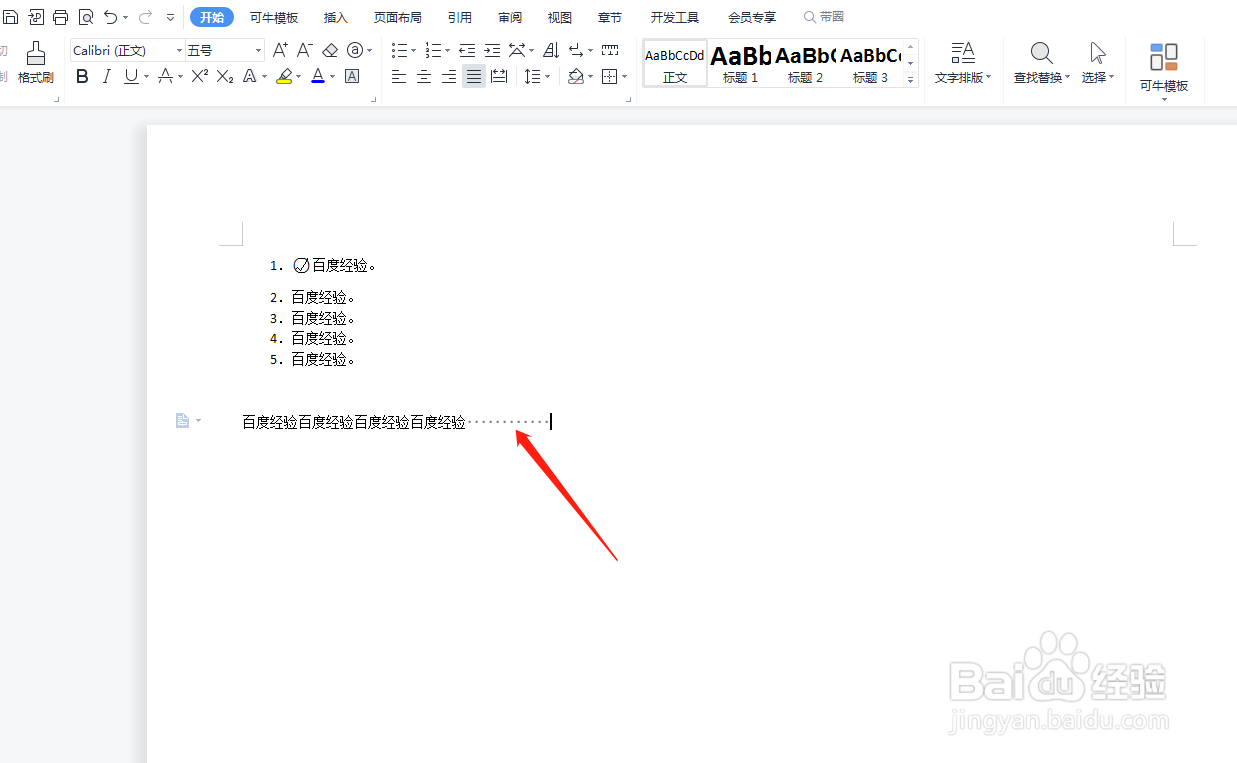The height and width of the screenshot is (763, 1237).
Task: Open the 文字排版 dropdown
Action: 963,63
